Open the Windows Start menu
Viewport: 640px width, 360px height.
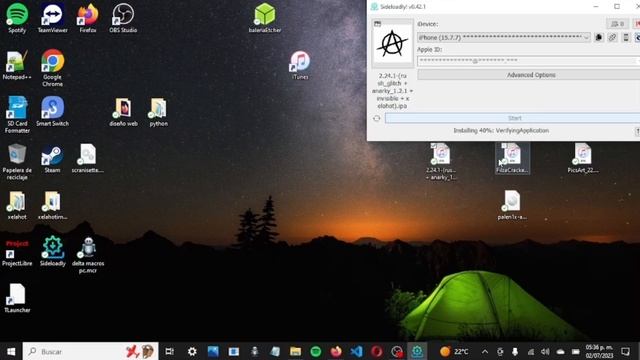[x=11, y=351]
